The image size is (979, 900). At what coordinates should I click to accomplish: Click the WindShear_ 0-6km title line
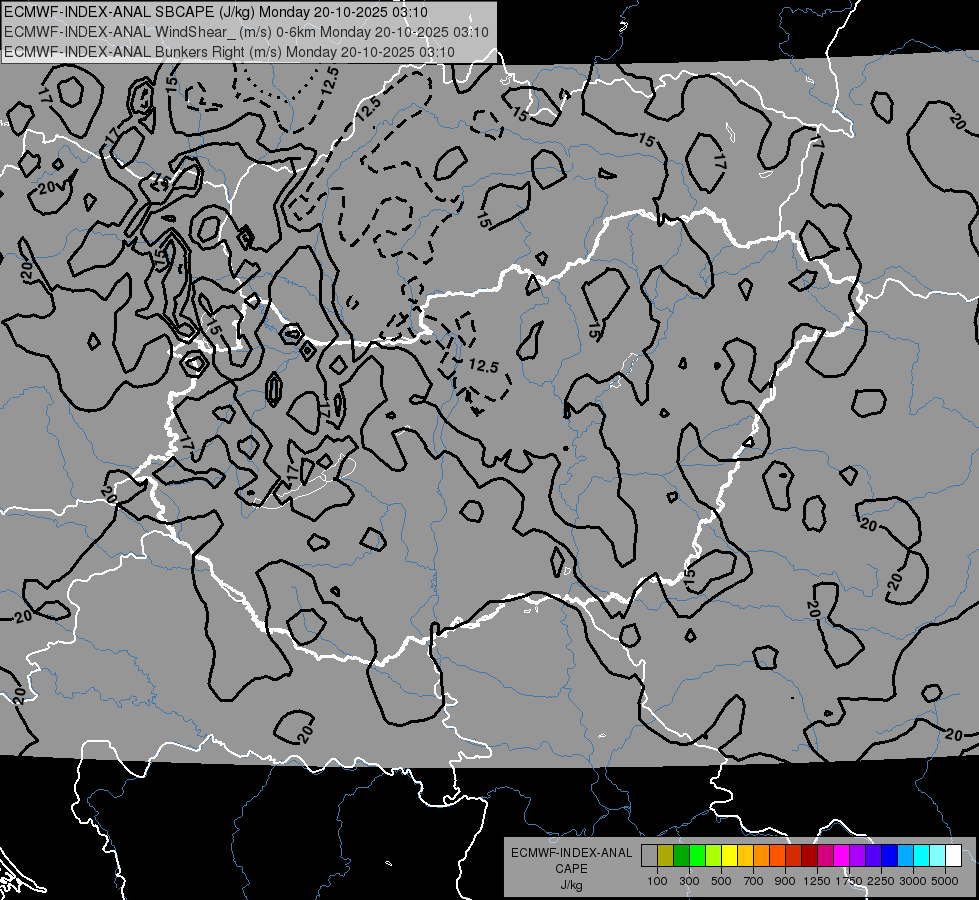click(x=246, y=32)
